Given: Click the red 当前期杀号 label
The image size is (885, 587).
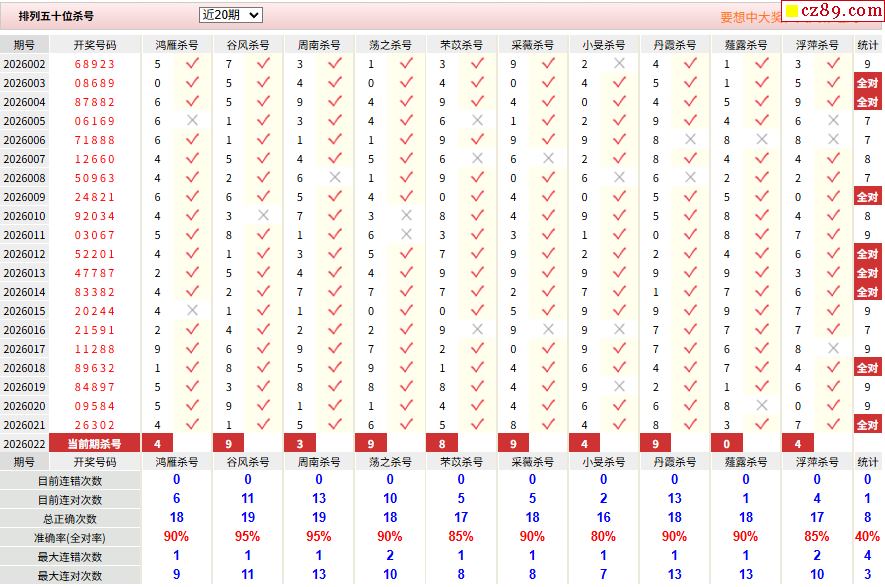Looking at the screenshot, I should [94, 443].
